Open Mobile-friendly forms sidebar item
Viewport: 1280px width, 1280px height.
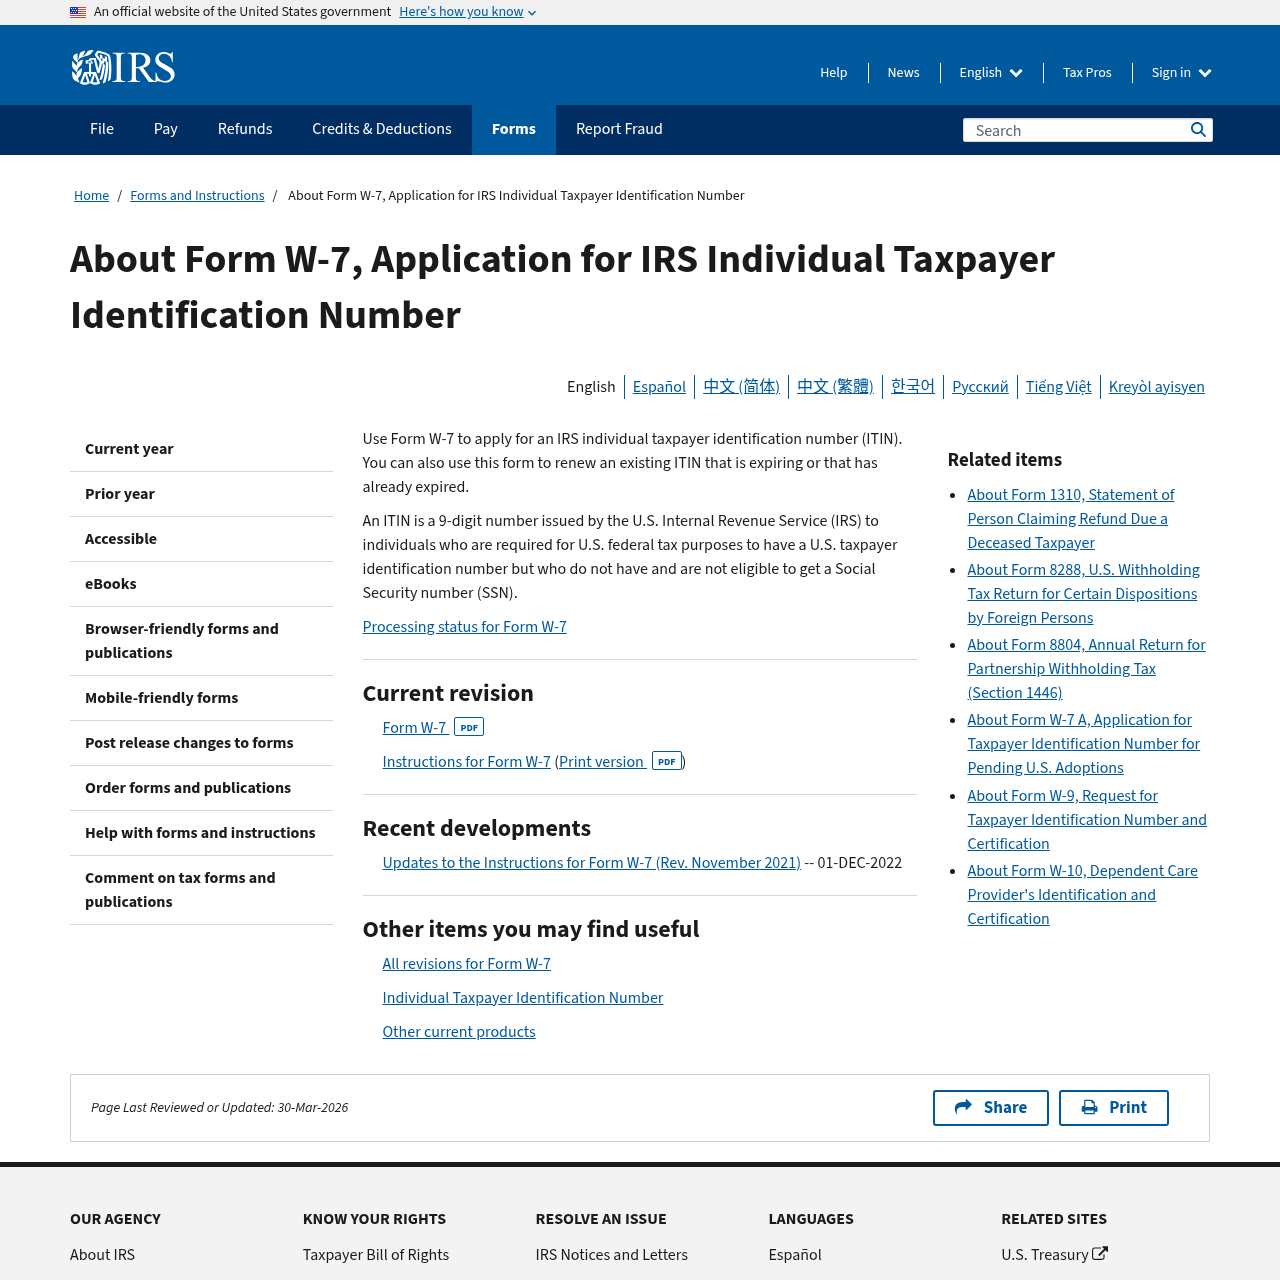[201, 698]
